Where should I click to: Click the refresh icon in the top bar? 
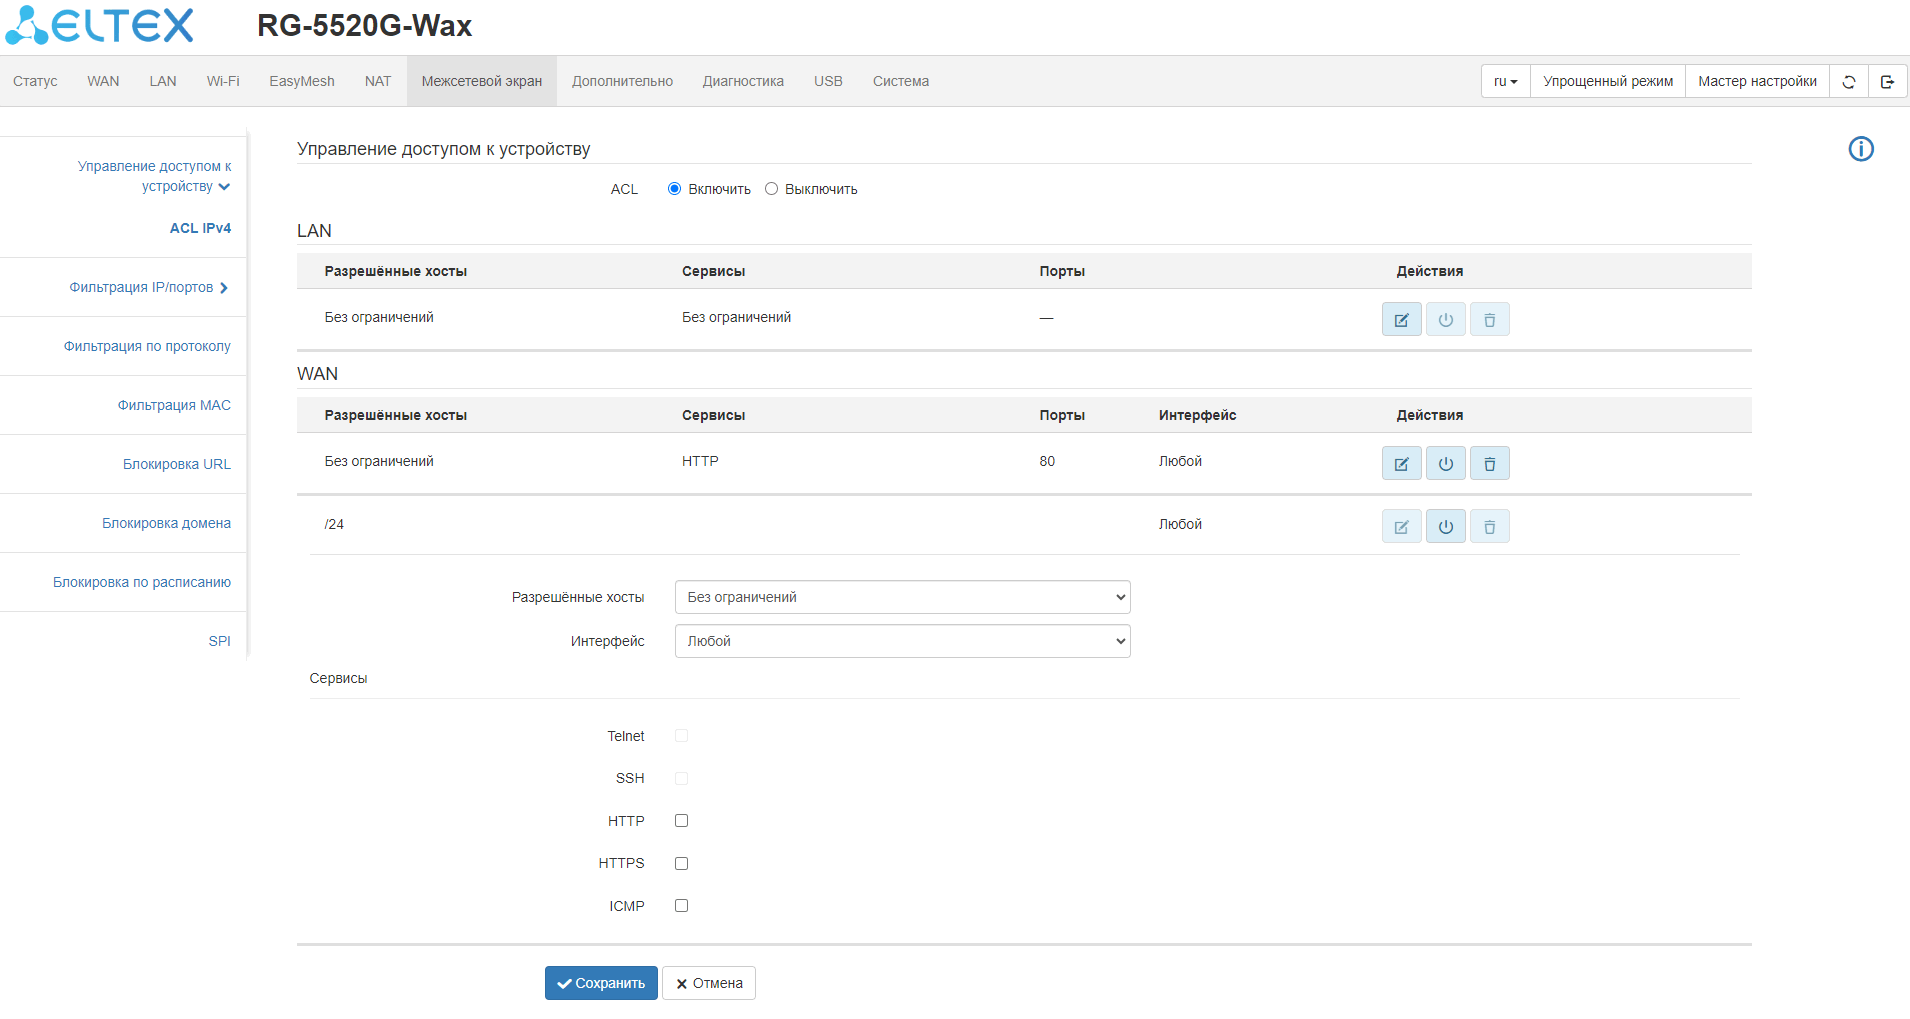pyautogui.click(x=1848, y=82)
